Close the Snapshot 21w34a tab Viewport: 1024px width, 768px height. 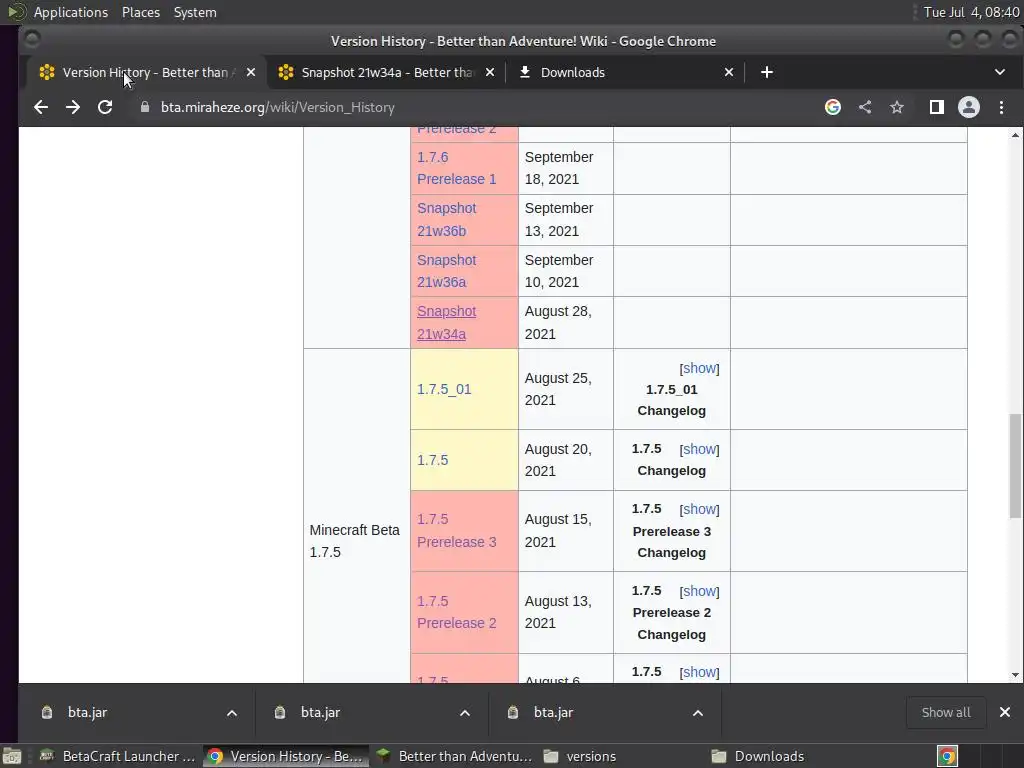pyautogui.click(x=490, y=72)
